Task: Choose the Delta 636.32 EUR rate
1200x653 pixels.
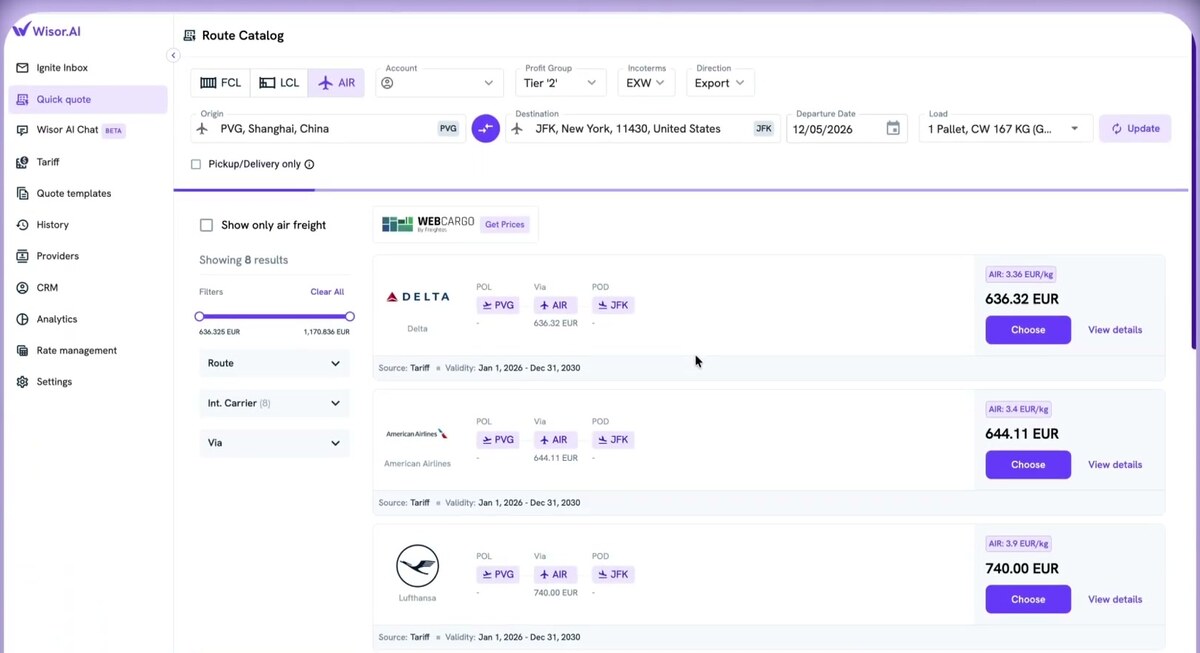Action: [x=1028, y=330]
